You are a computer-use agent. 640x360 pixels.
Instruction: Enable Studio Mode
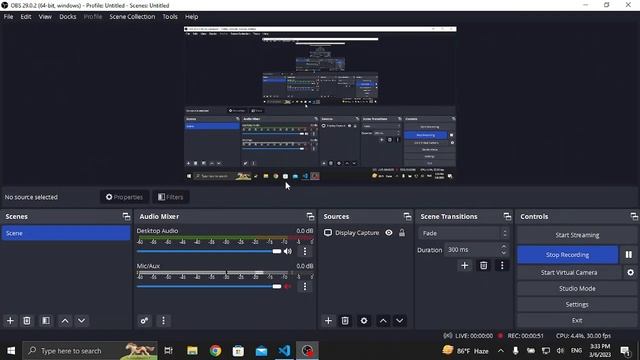577,289
